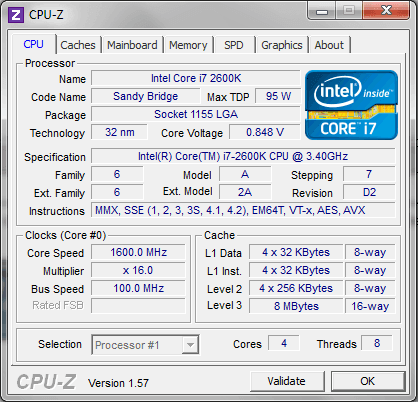Click the Revision value D2

tap(369, 192)
